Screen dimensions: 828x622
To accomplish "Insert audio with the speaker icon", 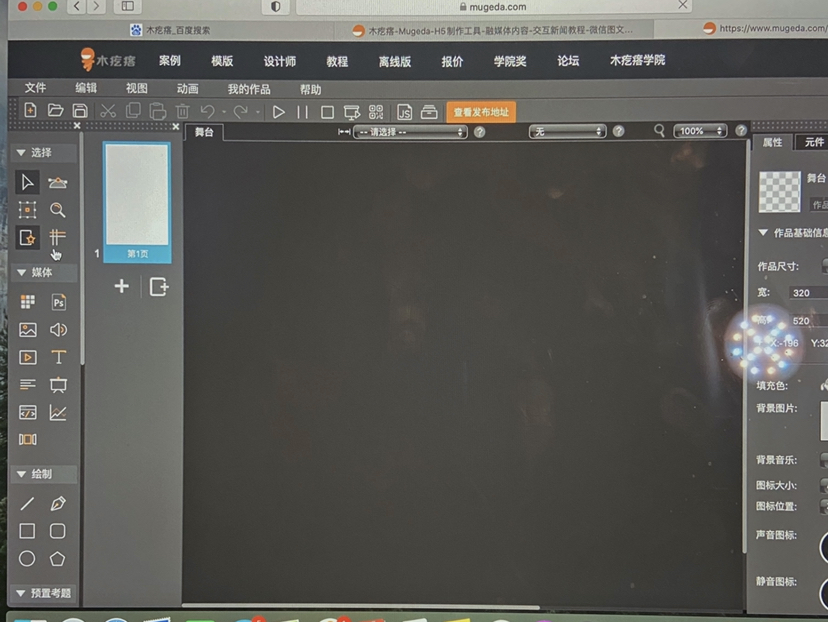I will 58,330.
